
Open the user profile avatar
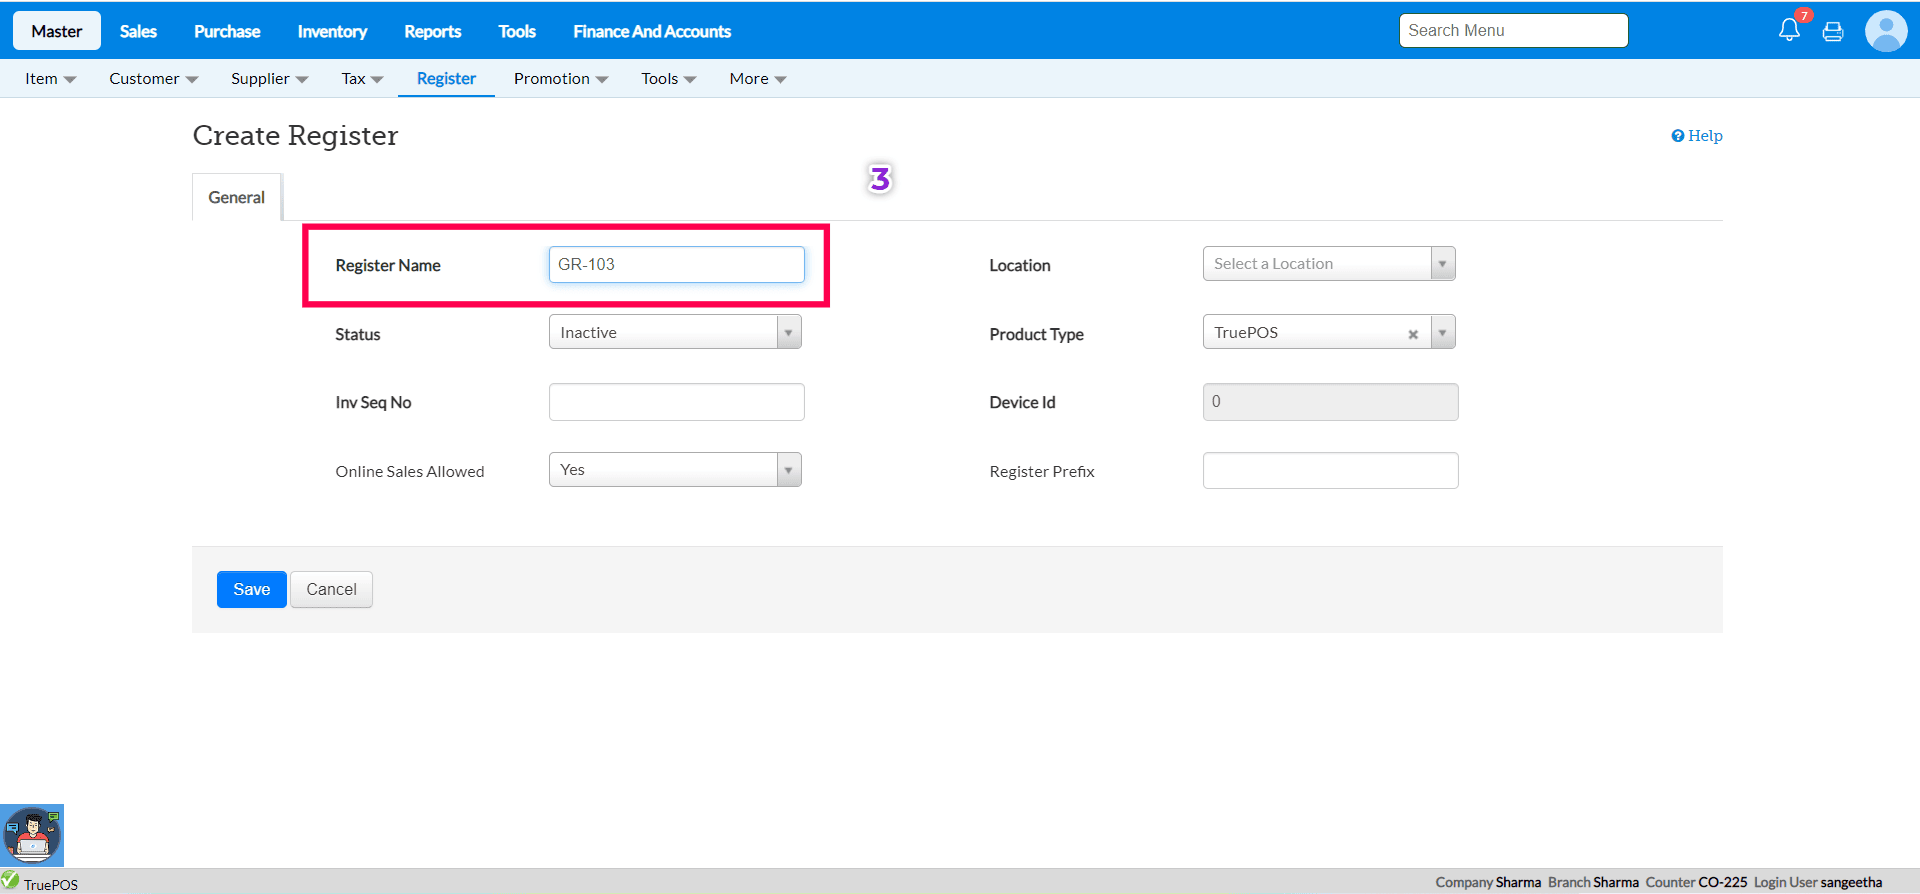(x=1886, y=31)
